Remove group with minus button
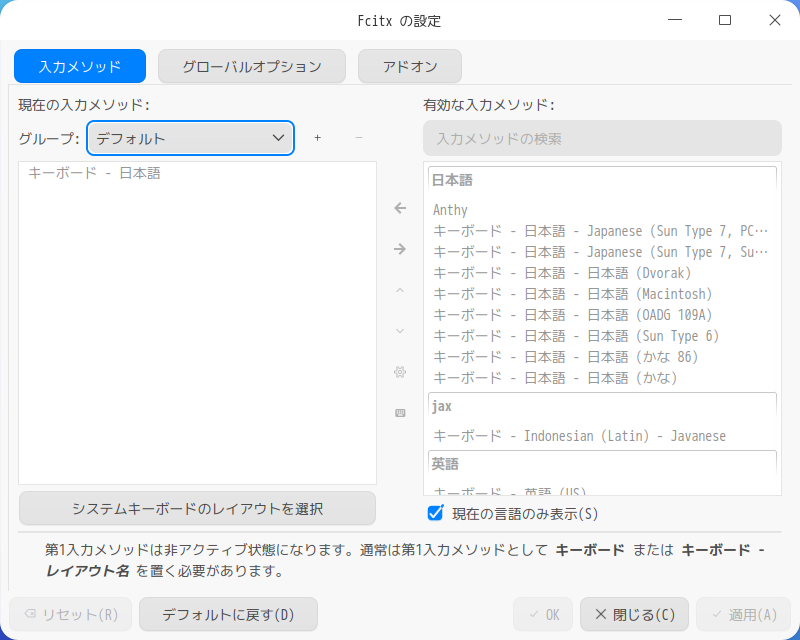This screenshot has height=640, width=800. click(x=359, y=138)
